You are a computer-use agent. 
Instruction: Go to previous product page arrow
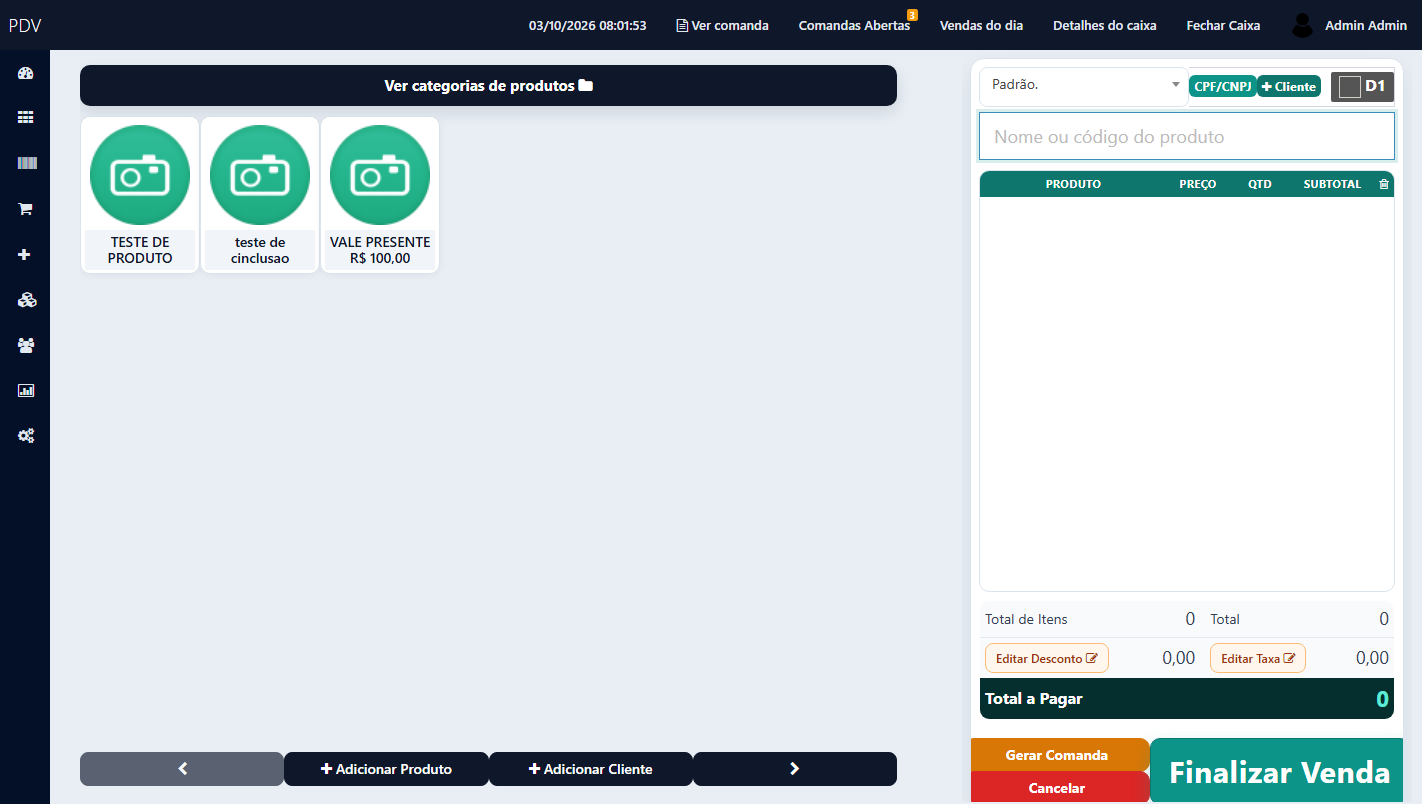(182, 769)
